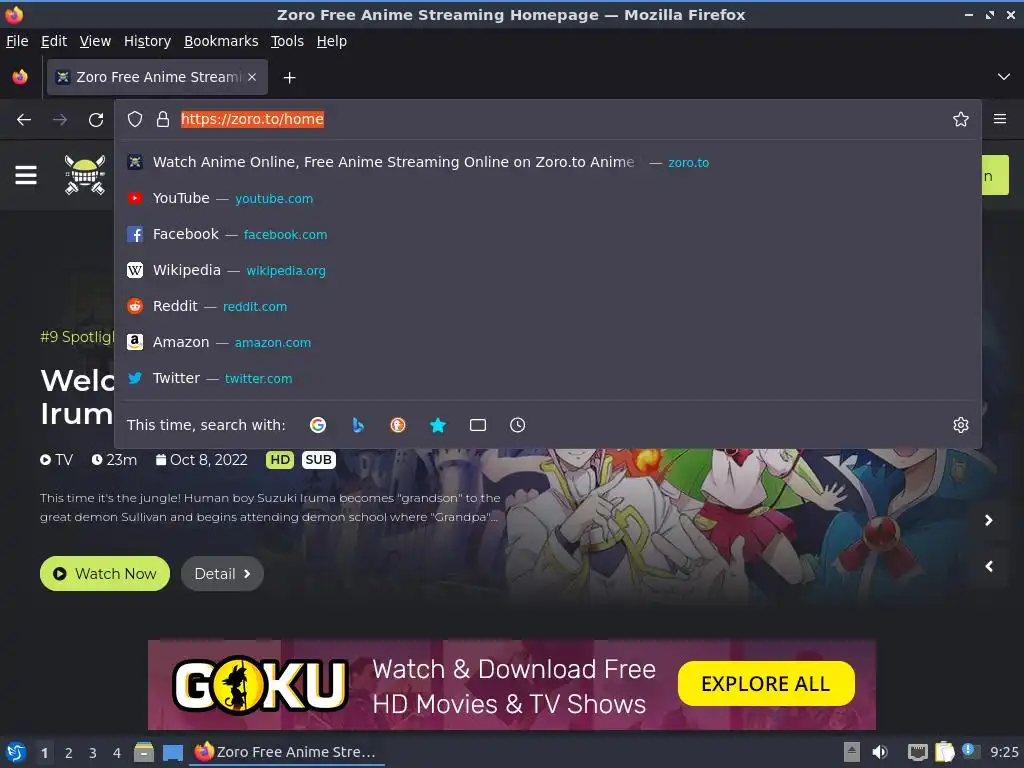The image size is (1024, 768).
Task: Search in history clock icon
Action: 517,425
